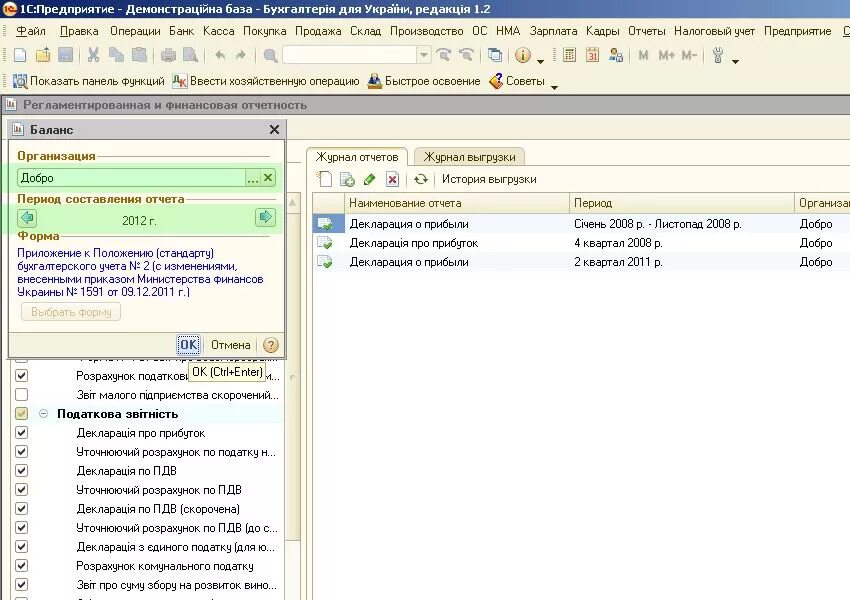Open the Файл menu
Viewport: 850px width, 600px height.
click(31, 31)
